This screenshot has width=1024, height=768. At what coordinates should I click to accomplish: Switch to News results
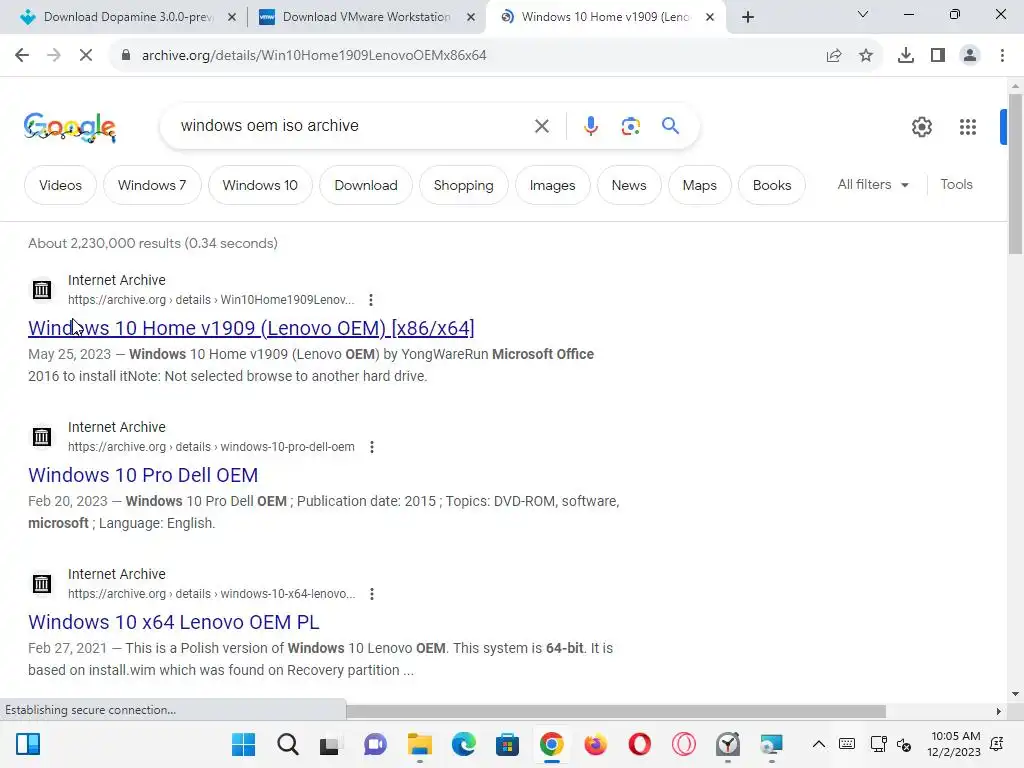(x=629, y=185)
